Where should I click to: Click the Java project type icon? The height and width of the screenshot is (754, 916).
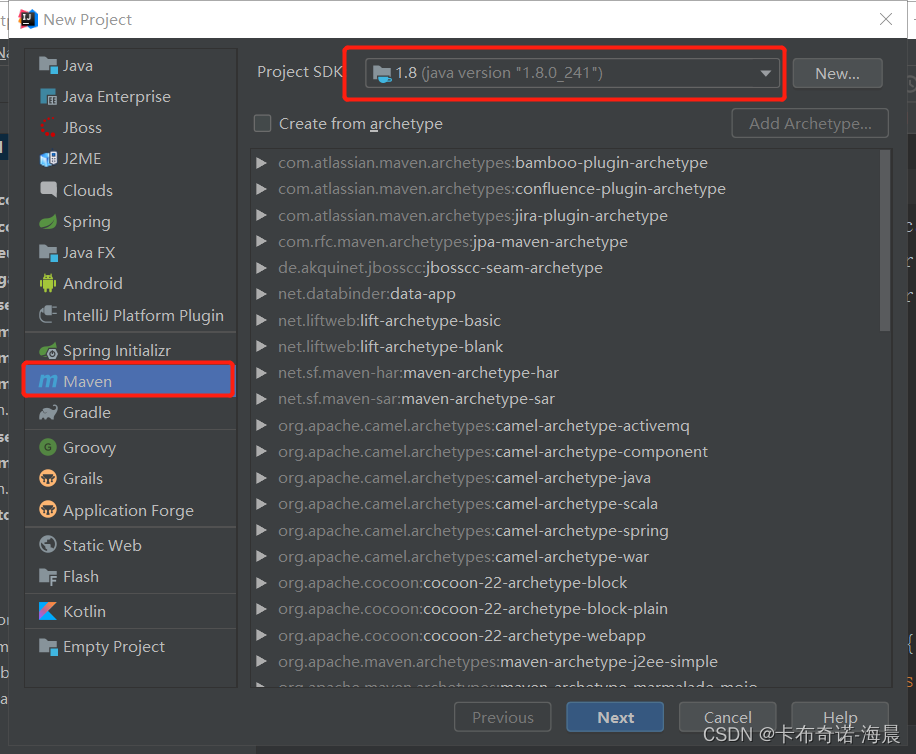[x=48, y=65]
